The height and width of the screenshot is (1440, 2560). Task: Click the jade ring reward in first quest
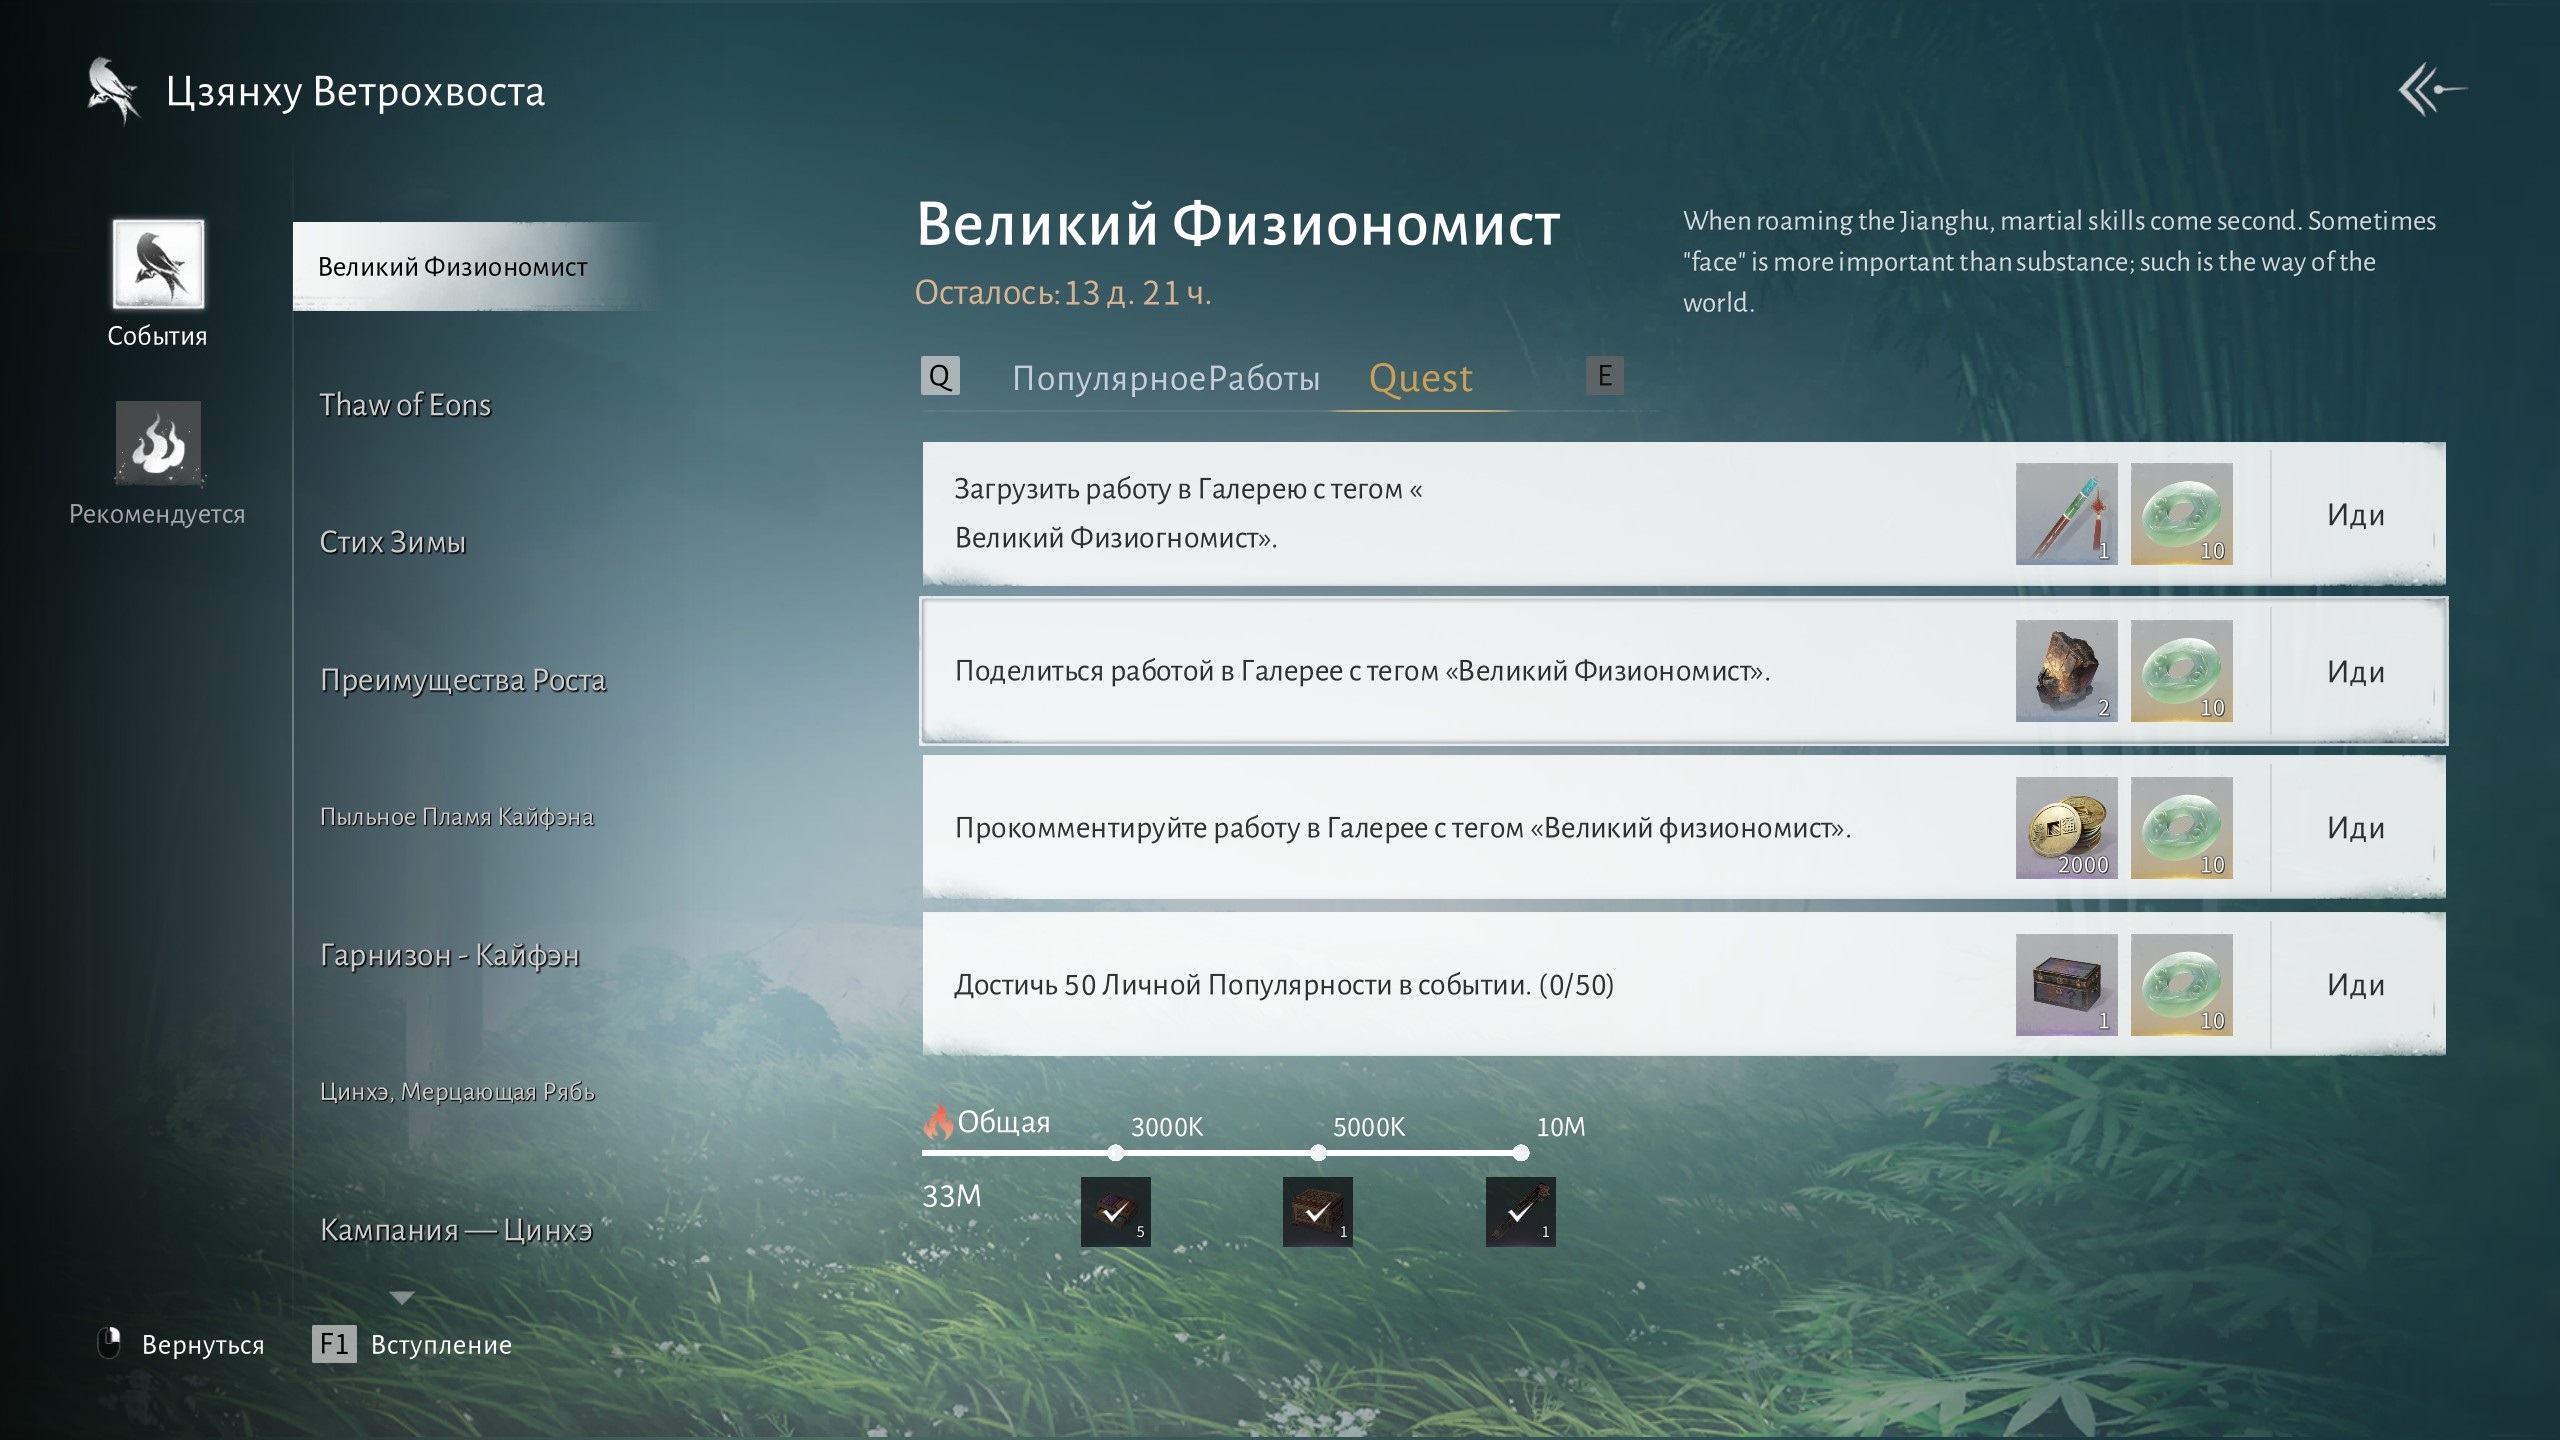tap(2181, 514)
